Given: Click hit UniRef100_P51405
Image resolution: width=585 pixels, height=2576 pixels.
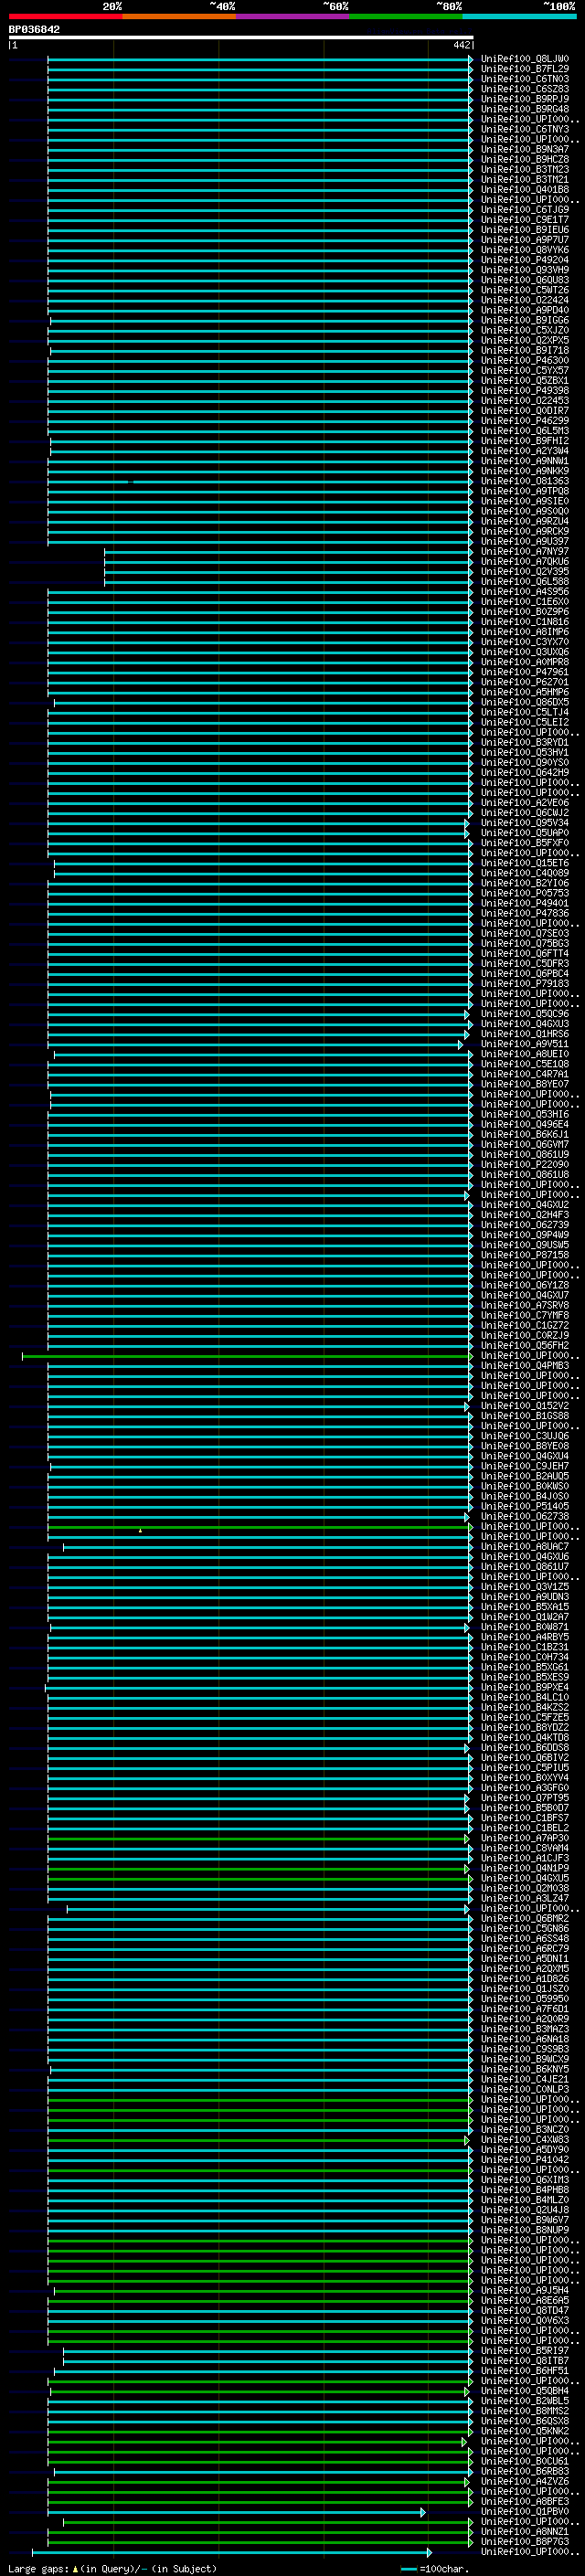Looking at the screenshot, I should (524, 1507).
